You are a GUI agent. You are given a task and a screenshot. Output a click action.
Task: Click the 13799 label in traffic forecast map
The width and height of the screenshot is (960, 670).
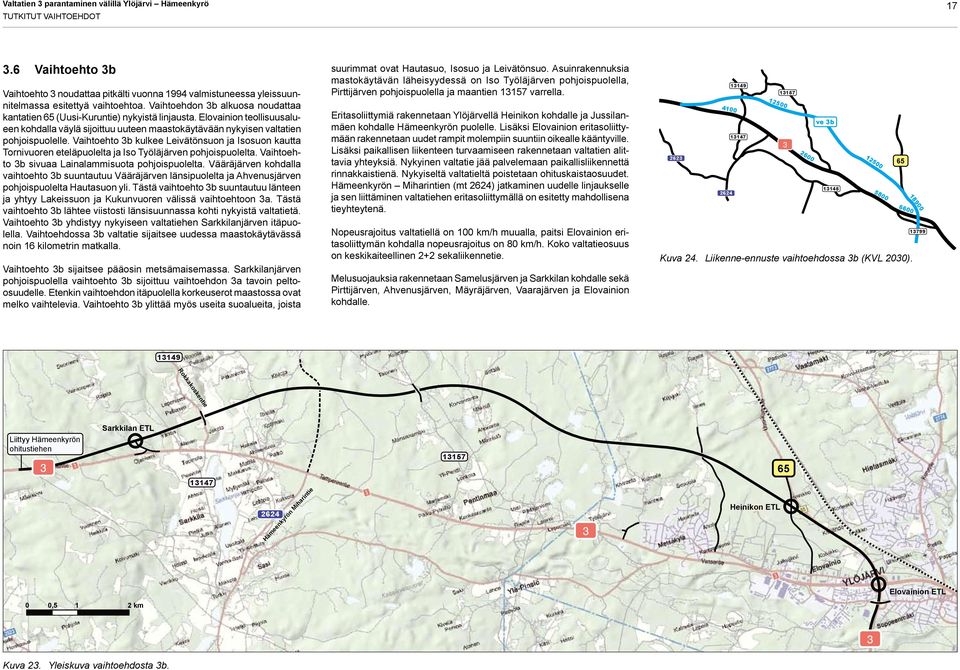tap(918, 231)
